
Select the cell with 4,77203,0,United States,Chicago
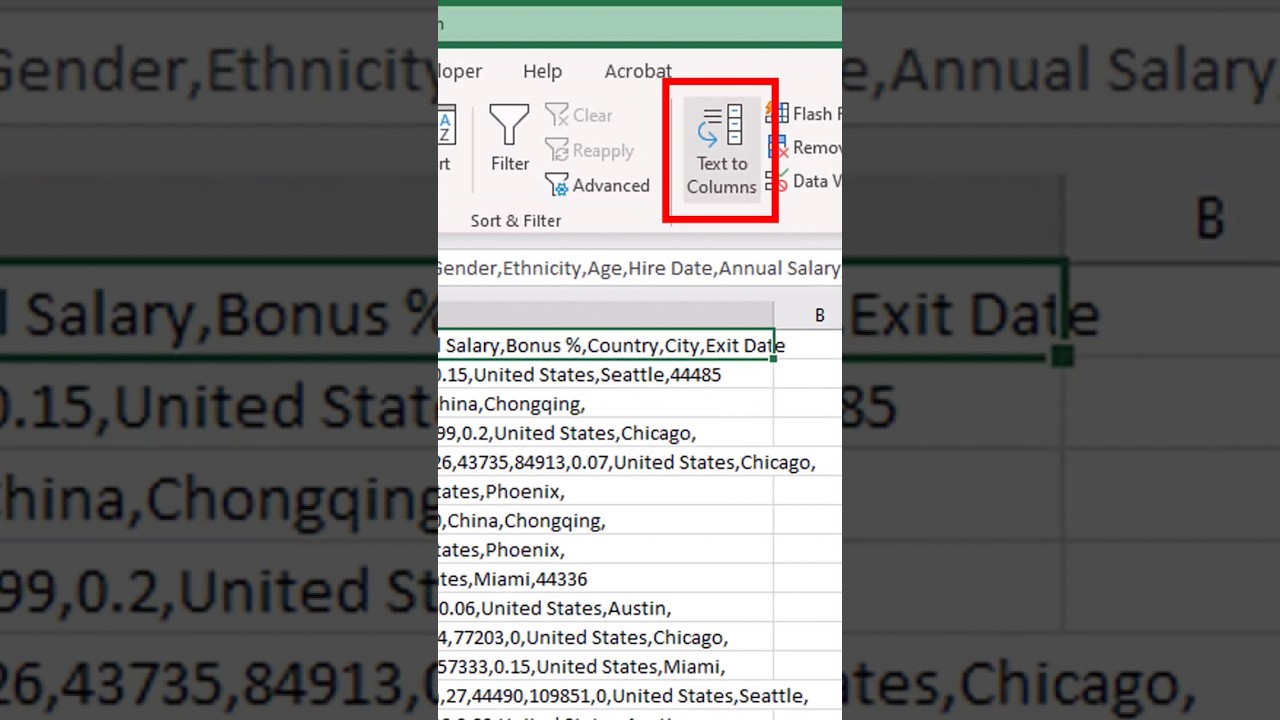[606, 637]
